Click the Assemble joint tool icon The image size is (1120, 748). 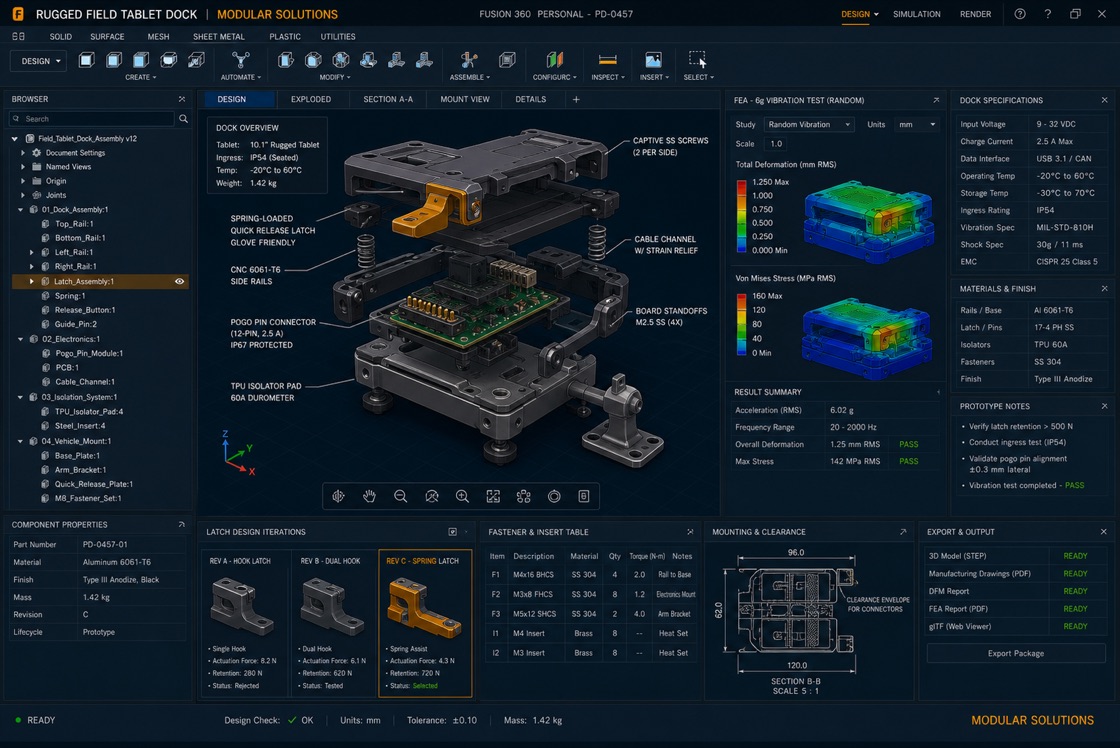[469, 60]
